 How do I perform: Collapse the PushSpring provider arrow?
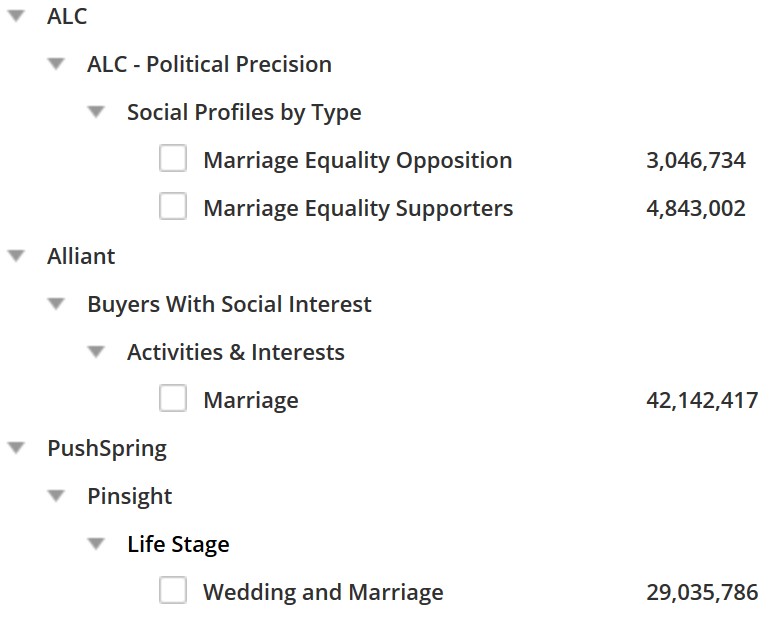16,448
